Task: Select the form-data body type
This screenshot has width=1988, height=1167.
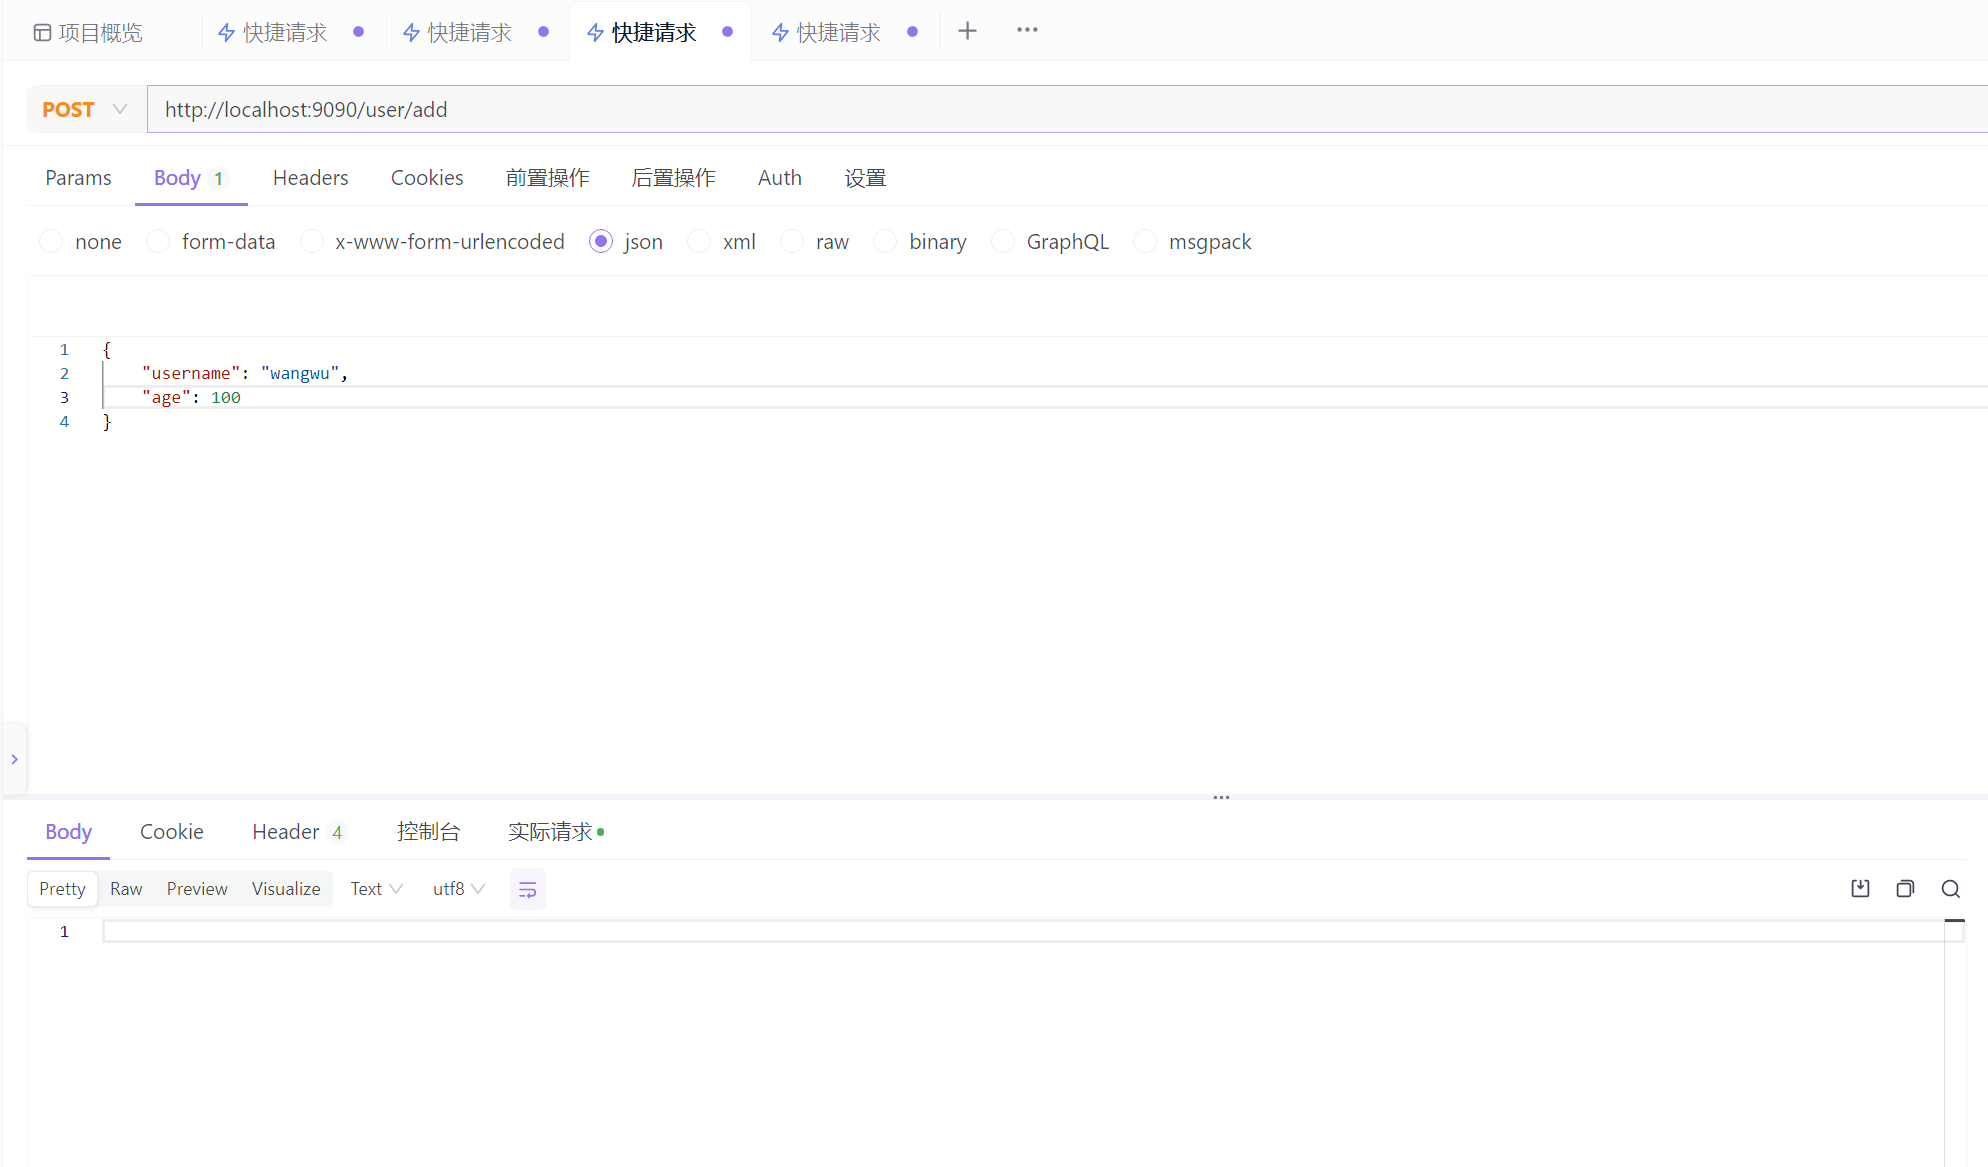Action: pyautogui.click(x=211, y=242)
